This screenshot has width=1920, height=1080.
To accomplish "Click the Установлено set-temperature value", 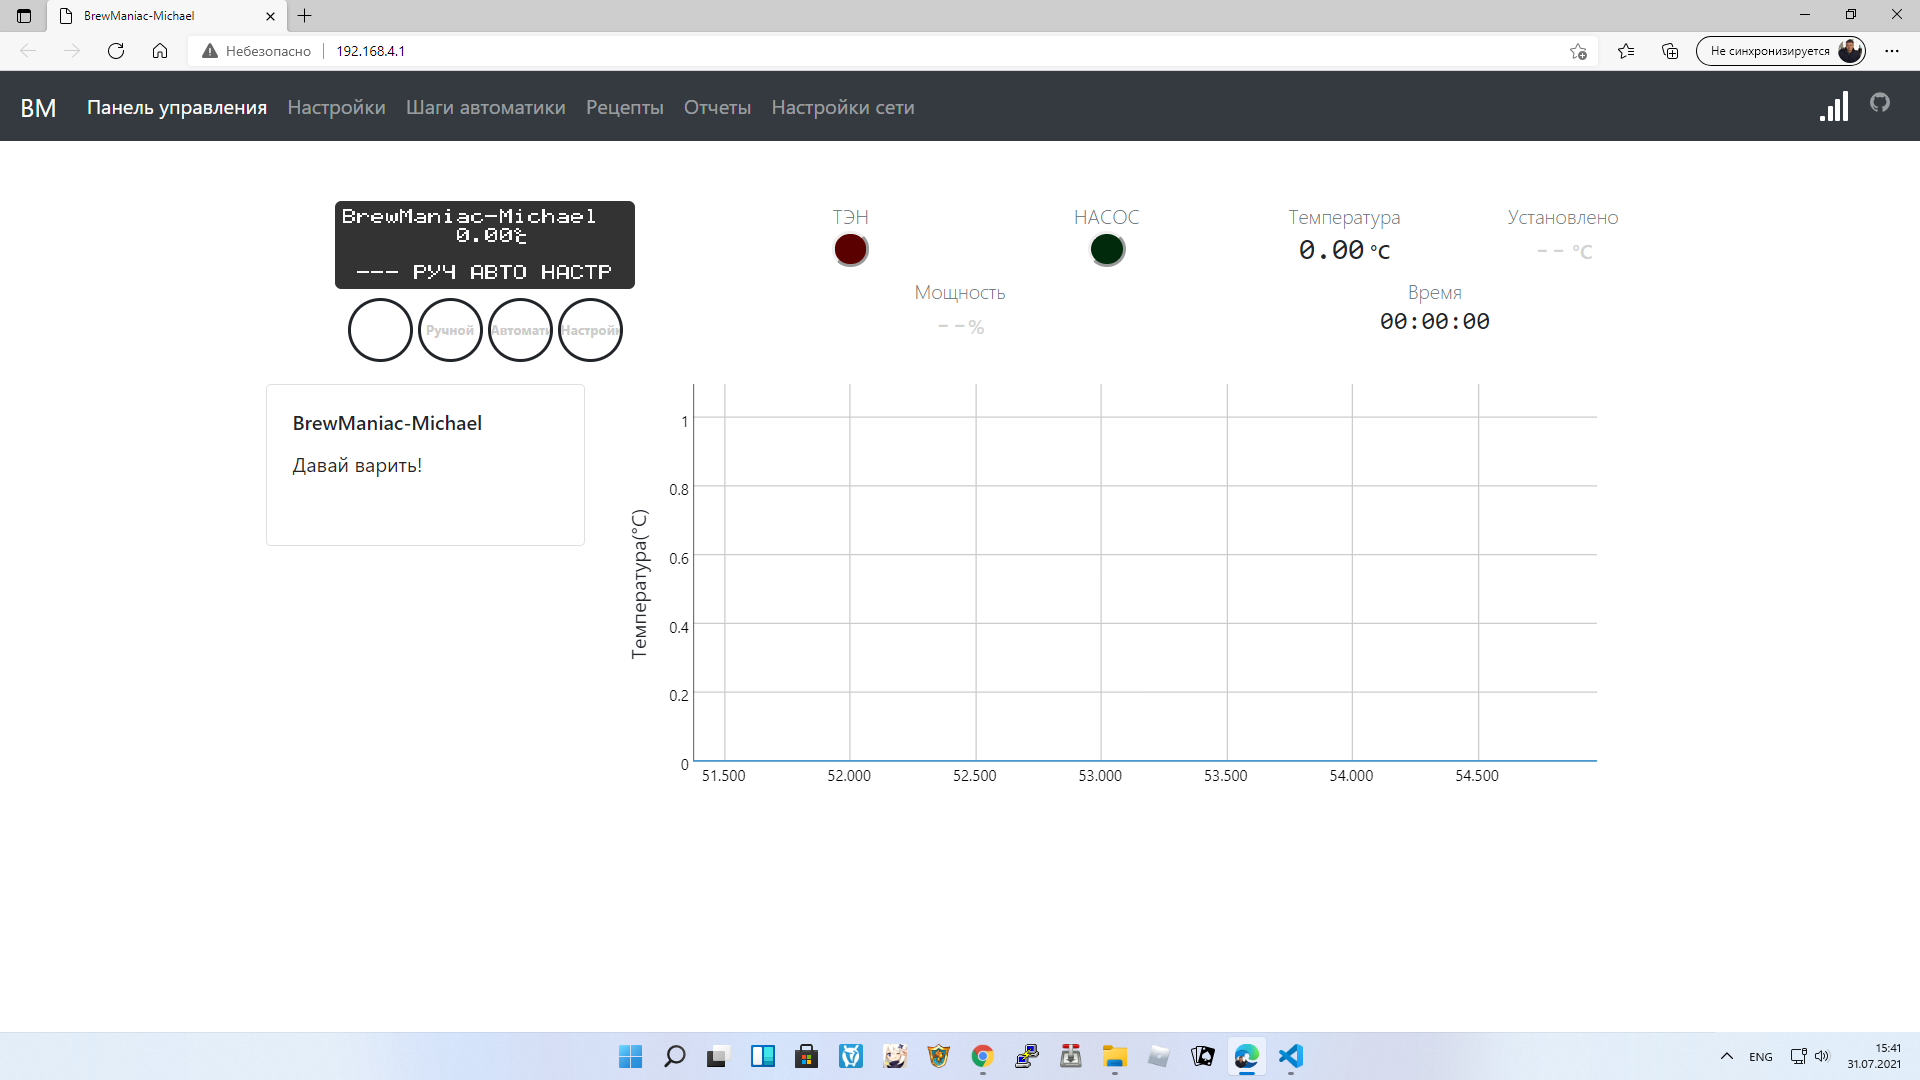I will click(1564, 251).
